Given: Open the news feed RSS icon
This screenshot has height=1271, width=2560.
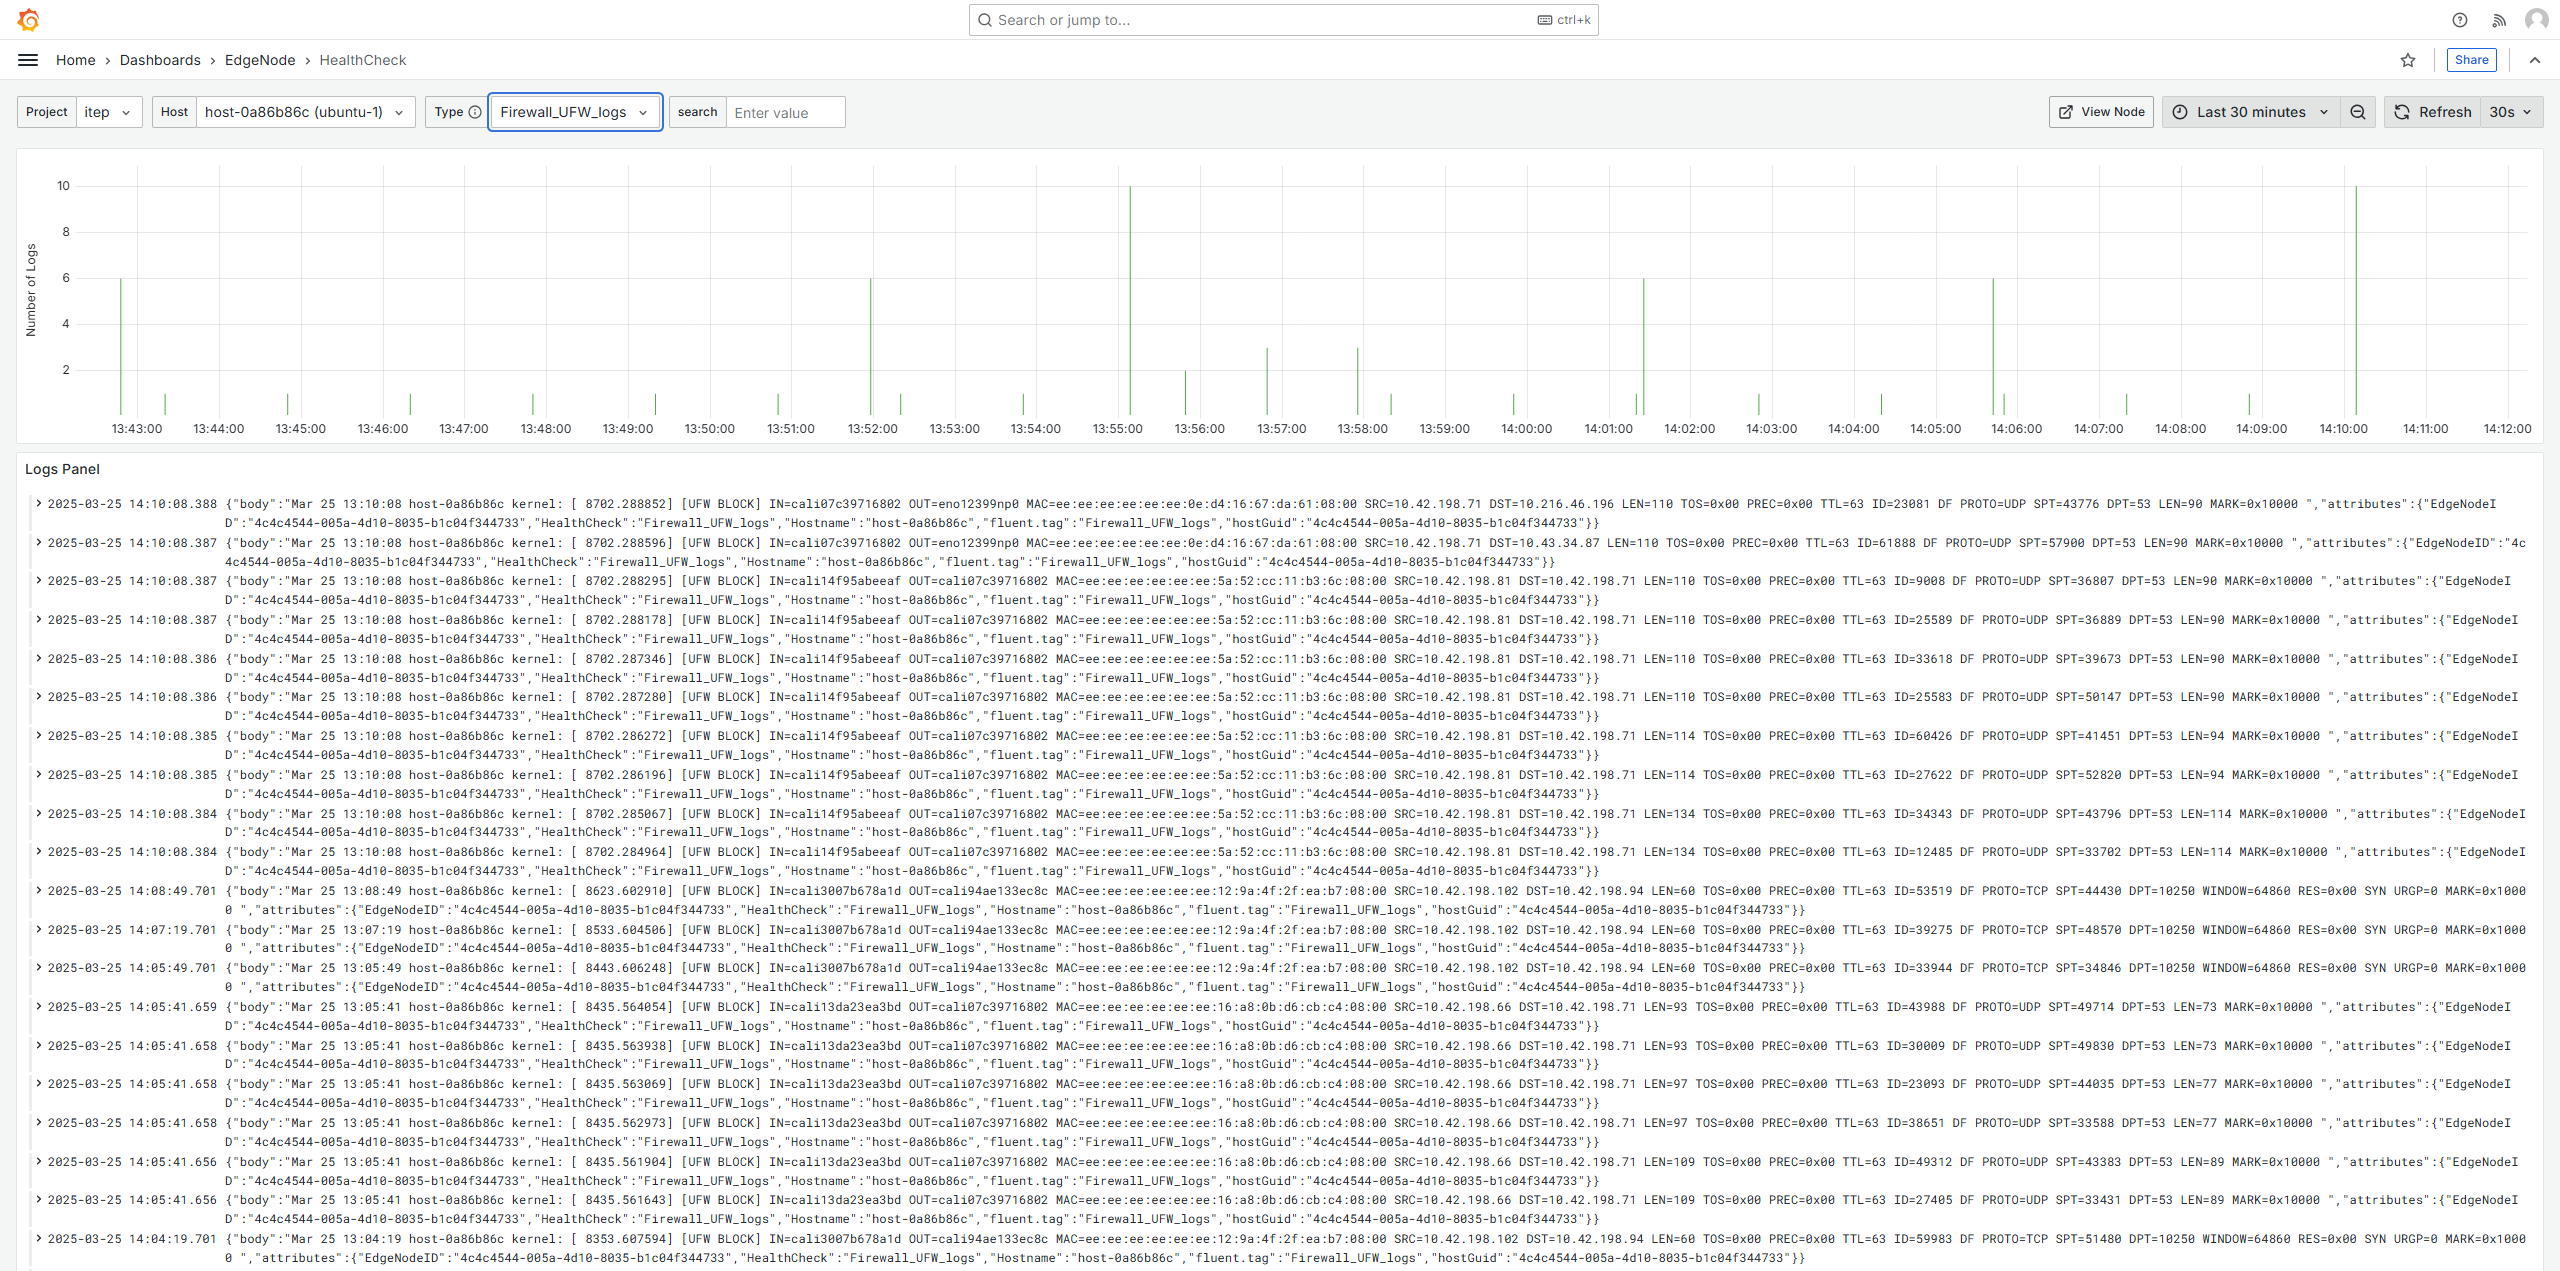Looking at the screenshot, I should (2499, 20).
